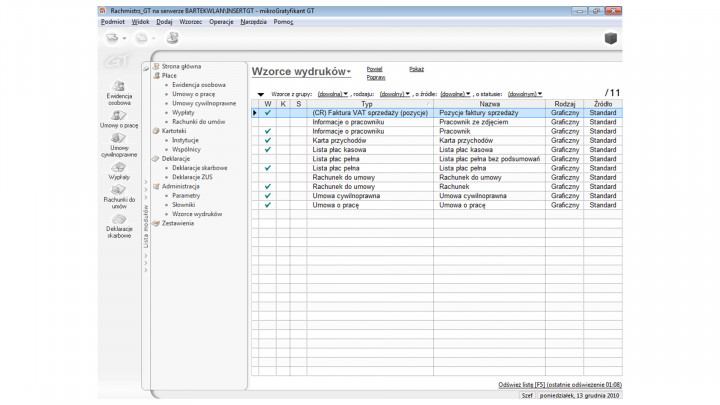This screenshot has width=720, height=405.
Task: Open the group filter dropdown after 'Wzorce z grupy'
Action: [x=334, y=94]
